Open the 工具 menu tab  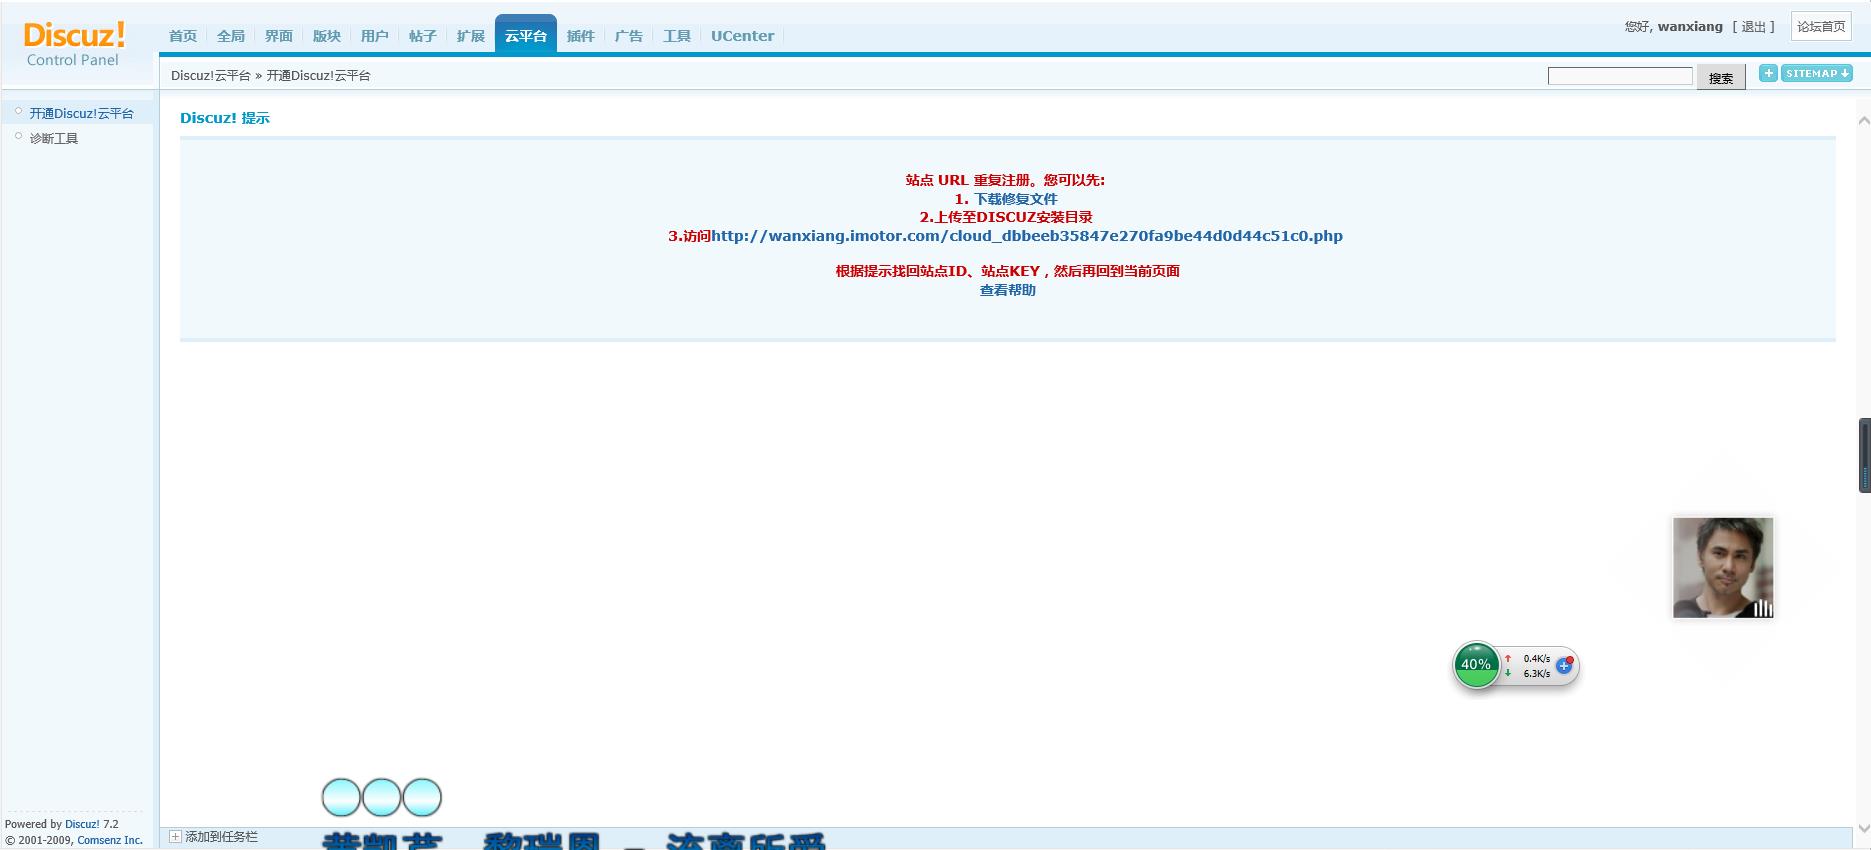677,36
